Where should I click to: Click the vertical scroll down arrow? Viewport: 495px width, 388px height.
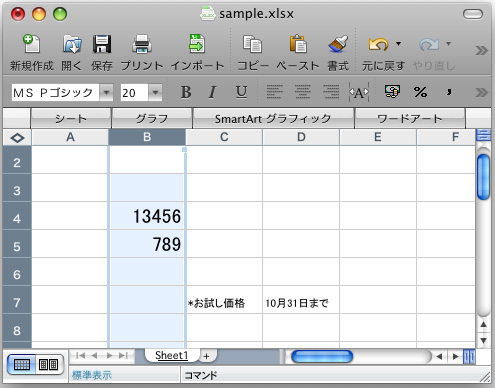483,340
